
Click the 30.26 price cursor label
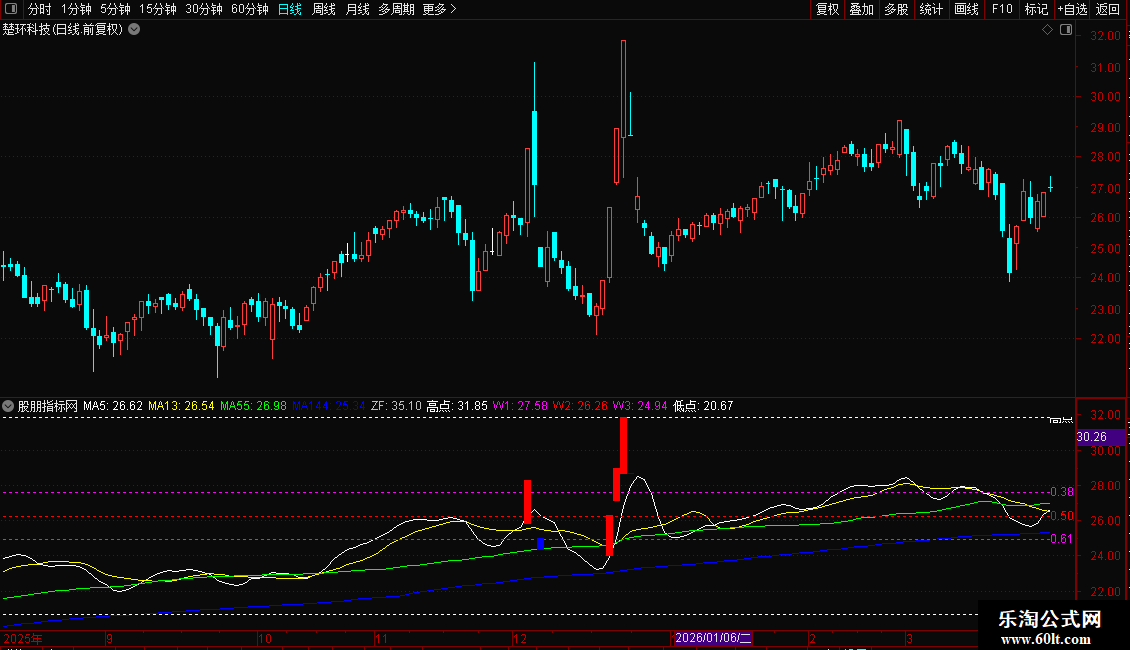1100,437
